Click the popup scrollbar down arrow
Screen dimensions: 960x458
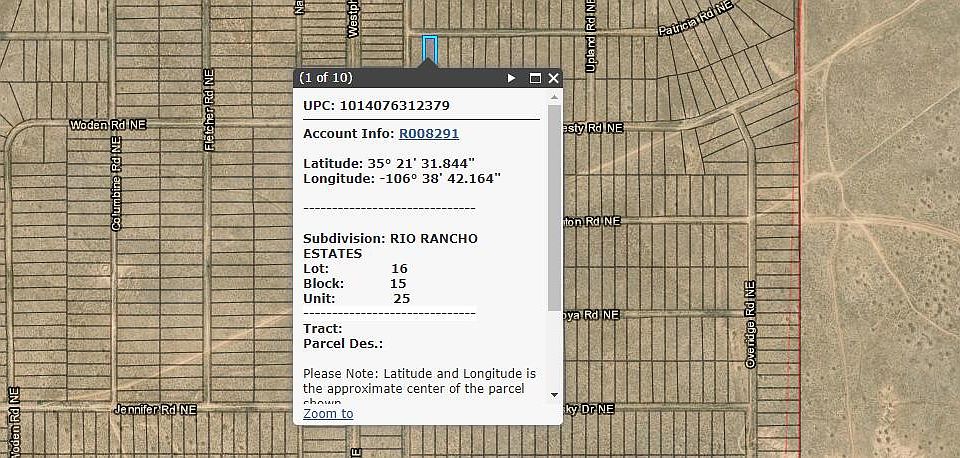(555, 394)
